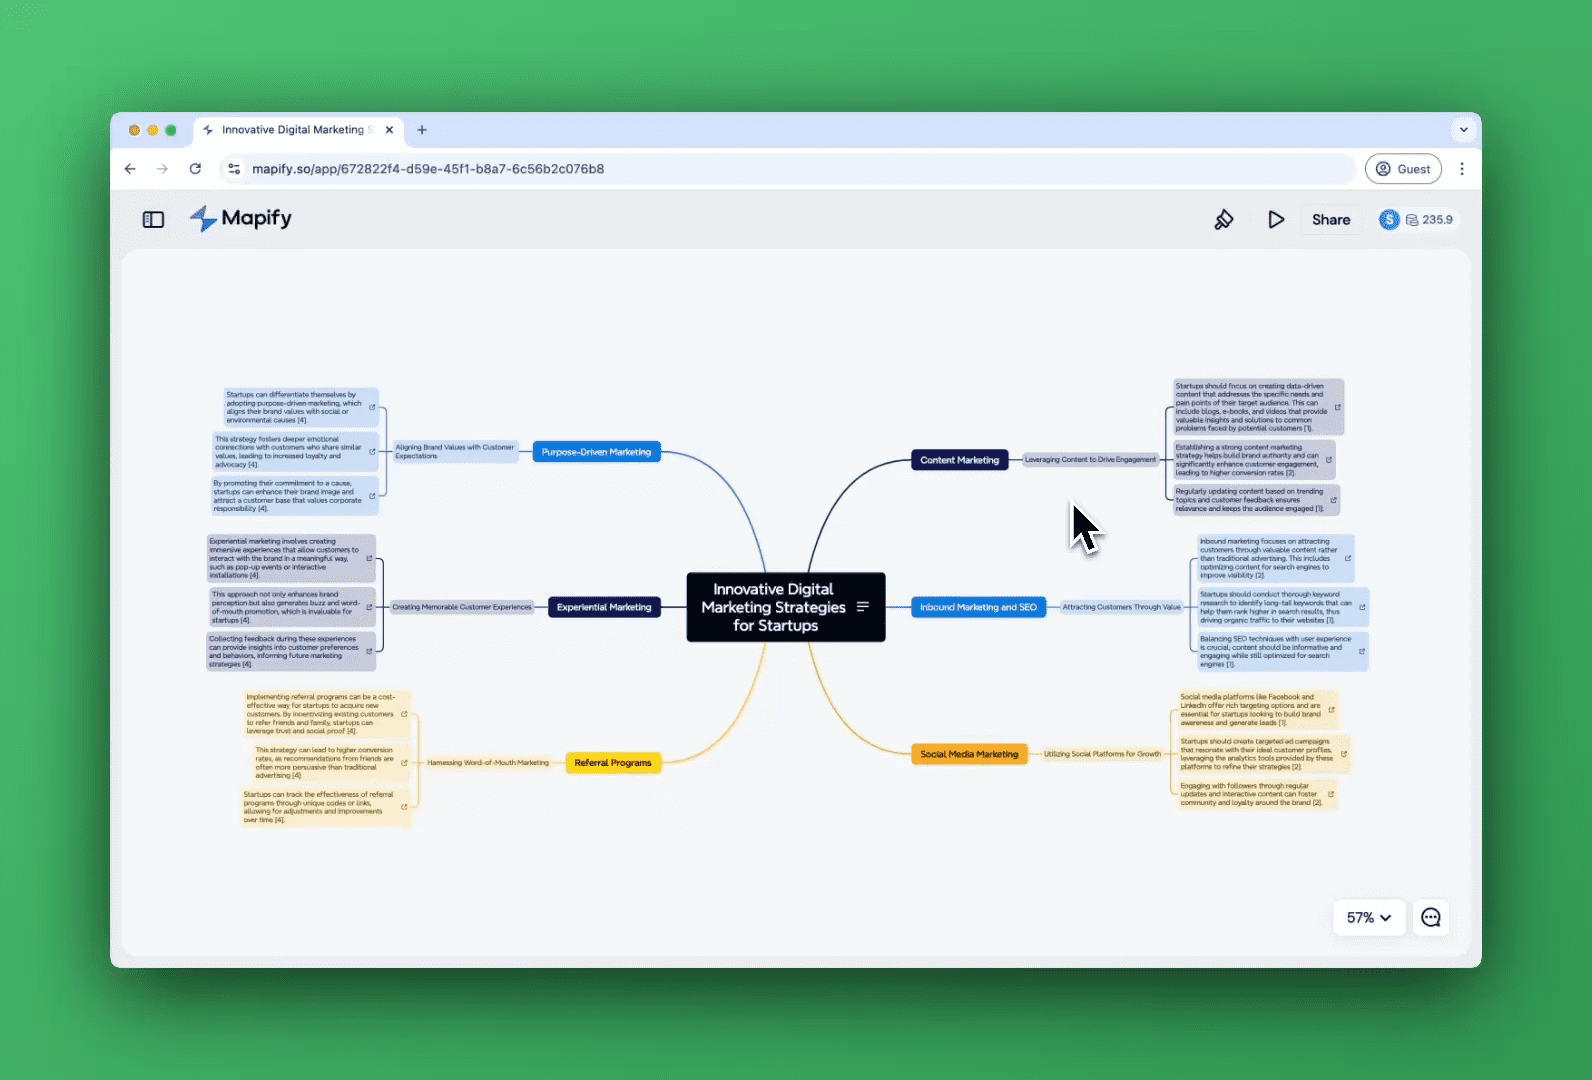Select the yellow Referral Programs node
This screenshot has height=1080, width=1592.
click(612, 763)
